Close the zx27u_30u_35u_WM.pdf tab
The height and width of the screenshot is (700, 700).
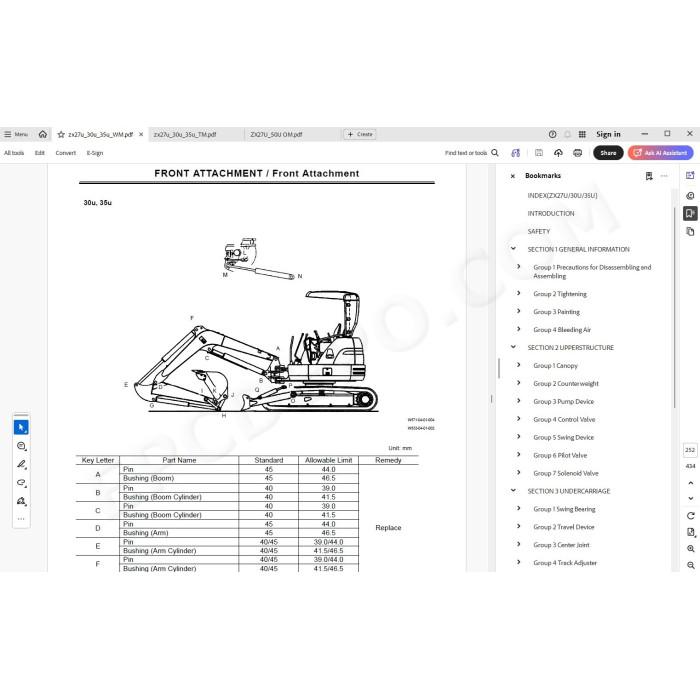coord(141,134)
